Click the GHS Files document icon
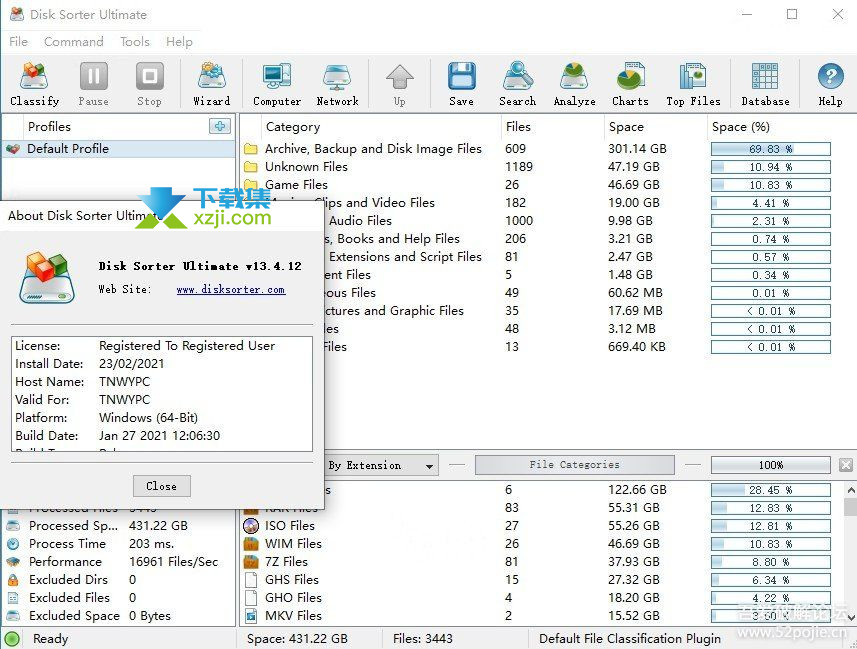857x649 pixels. [251, 580]
